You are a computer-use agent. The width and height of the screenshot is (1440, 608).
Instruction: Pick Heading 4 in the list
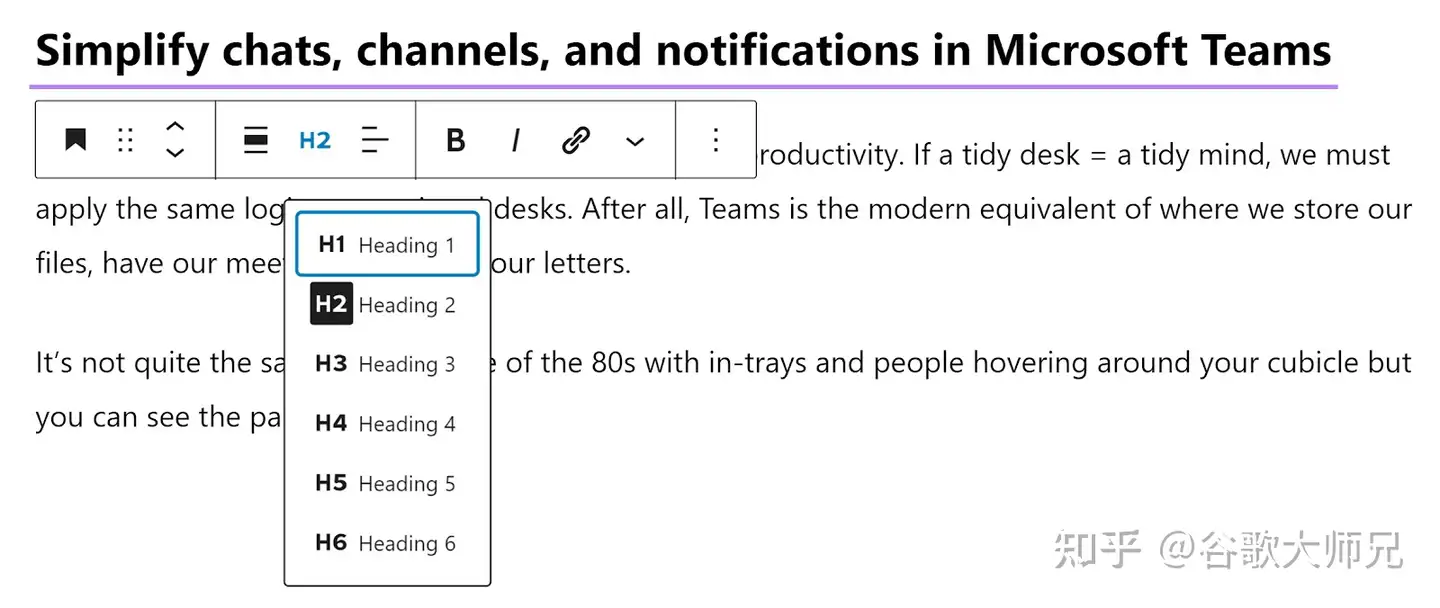[x=387, y=424]
